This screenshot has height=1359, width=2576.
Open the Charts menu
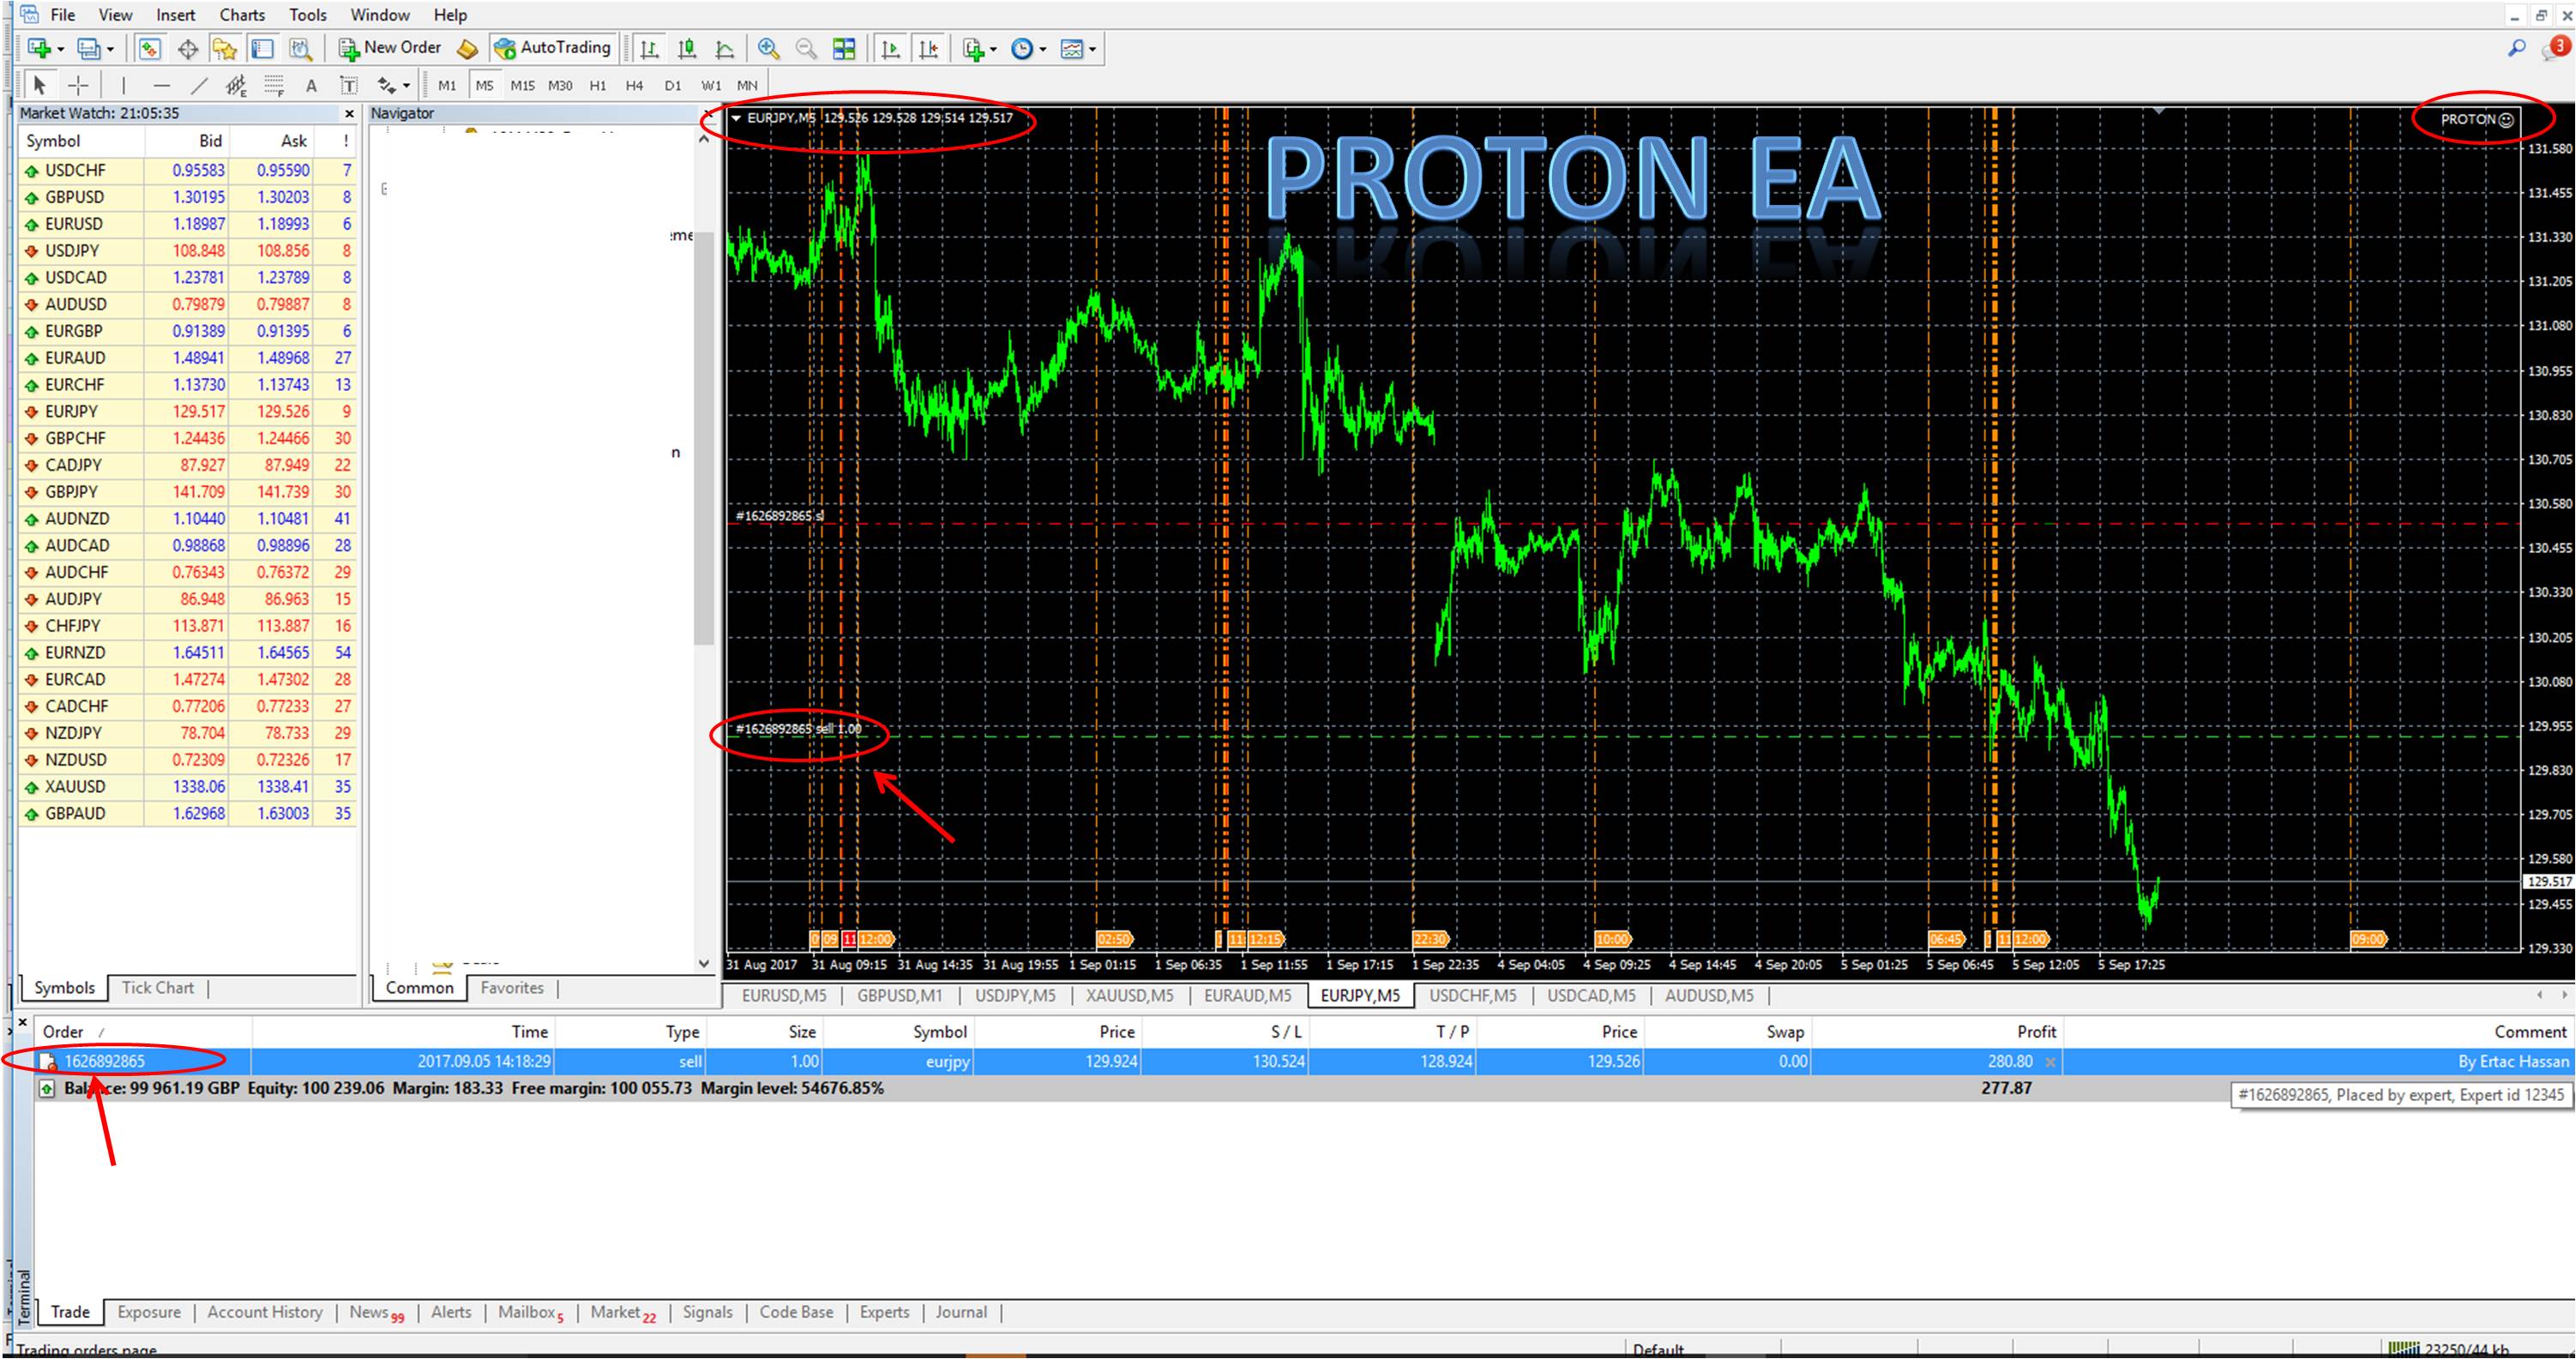[x=242, y=15]
